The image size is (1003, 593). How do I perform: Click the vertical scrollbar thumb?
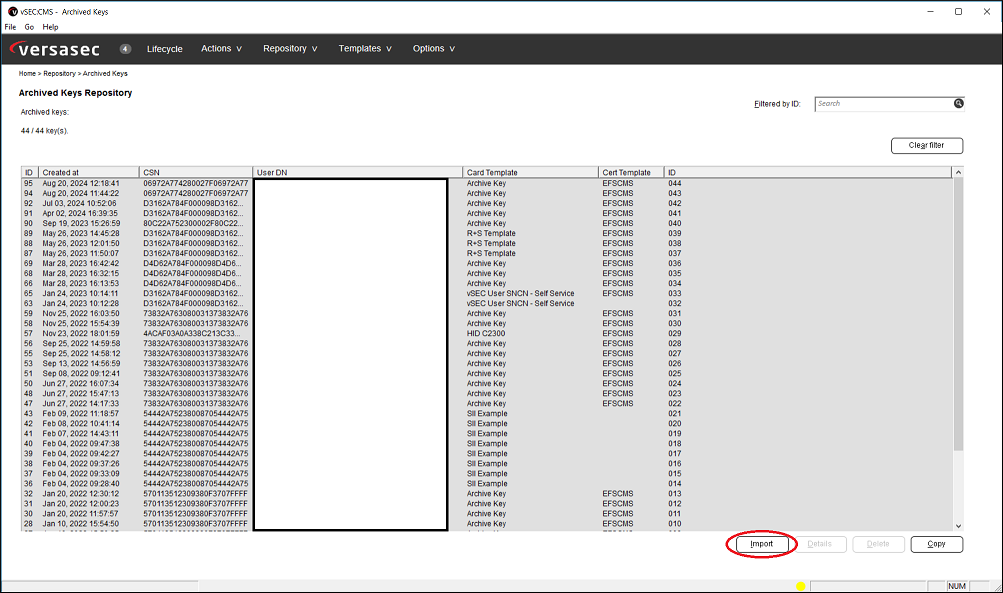coord(958,314)
